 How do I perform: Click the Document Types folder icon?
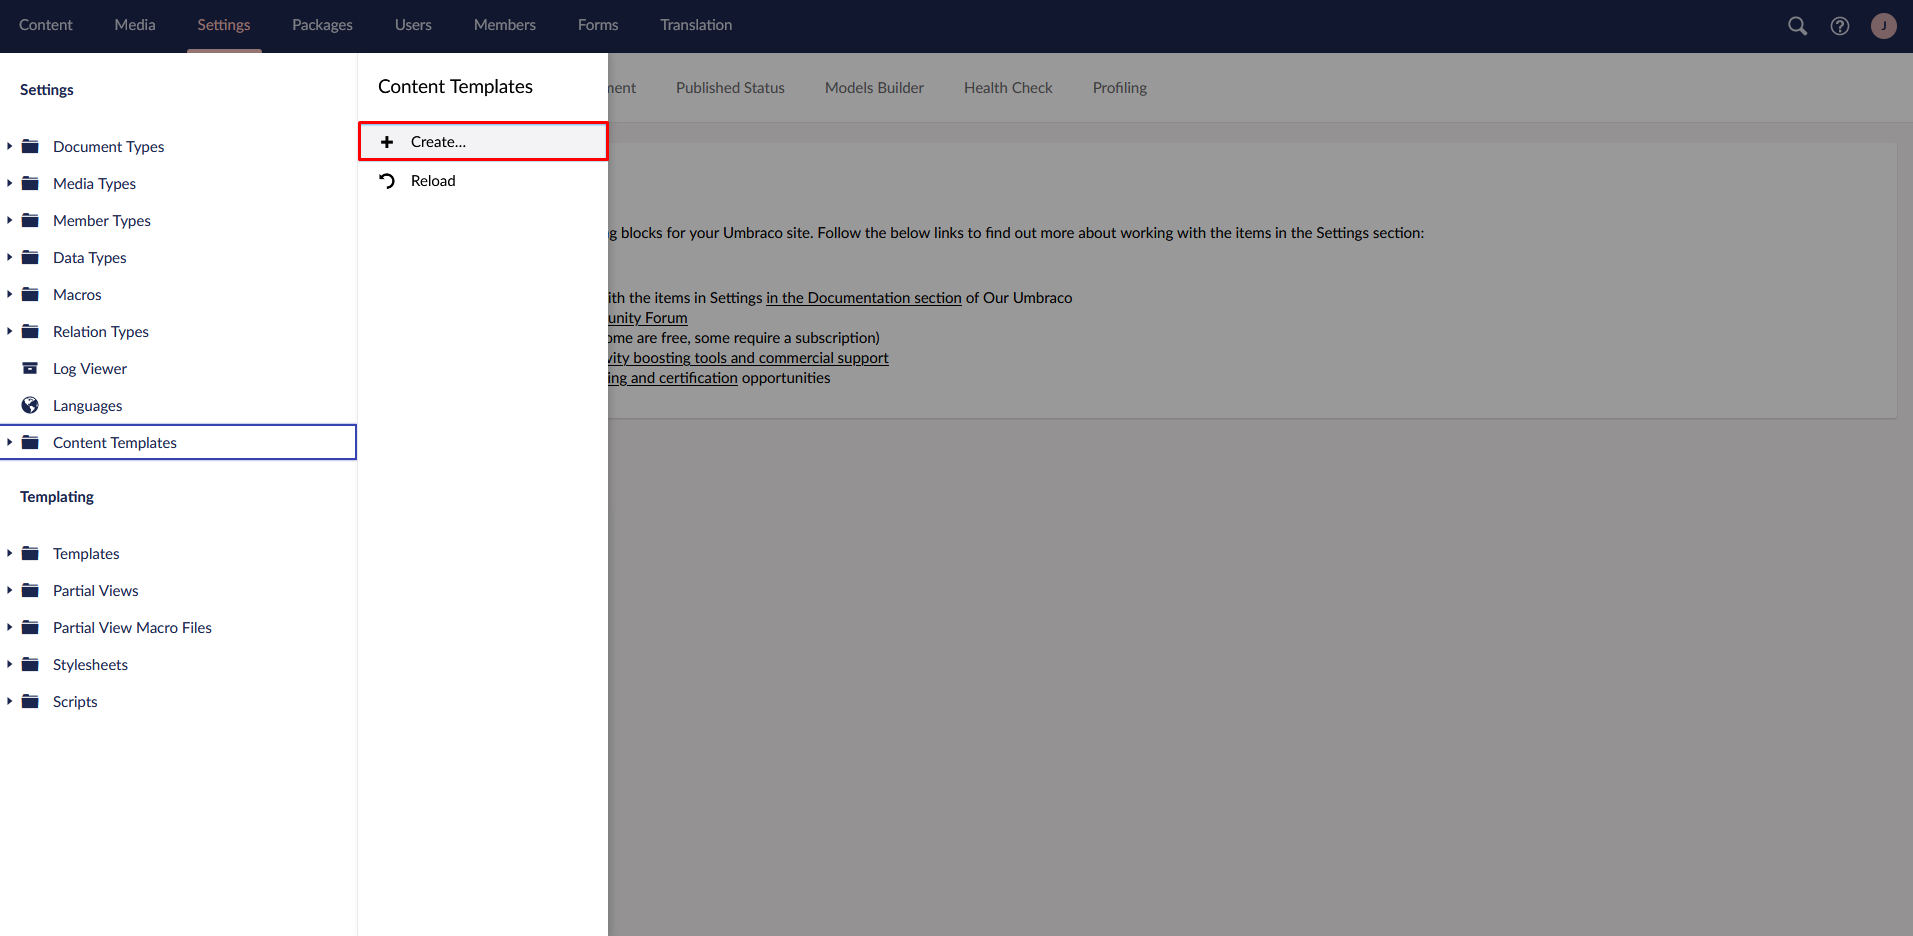[30, 146]
